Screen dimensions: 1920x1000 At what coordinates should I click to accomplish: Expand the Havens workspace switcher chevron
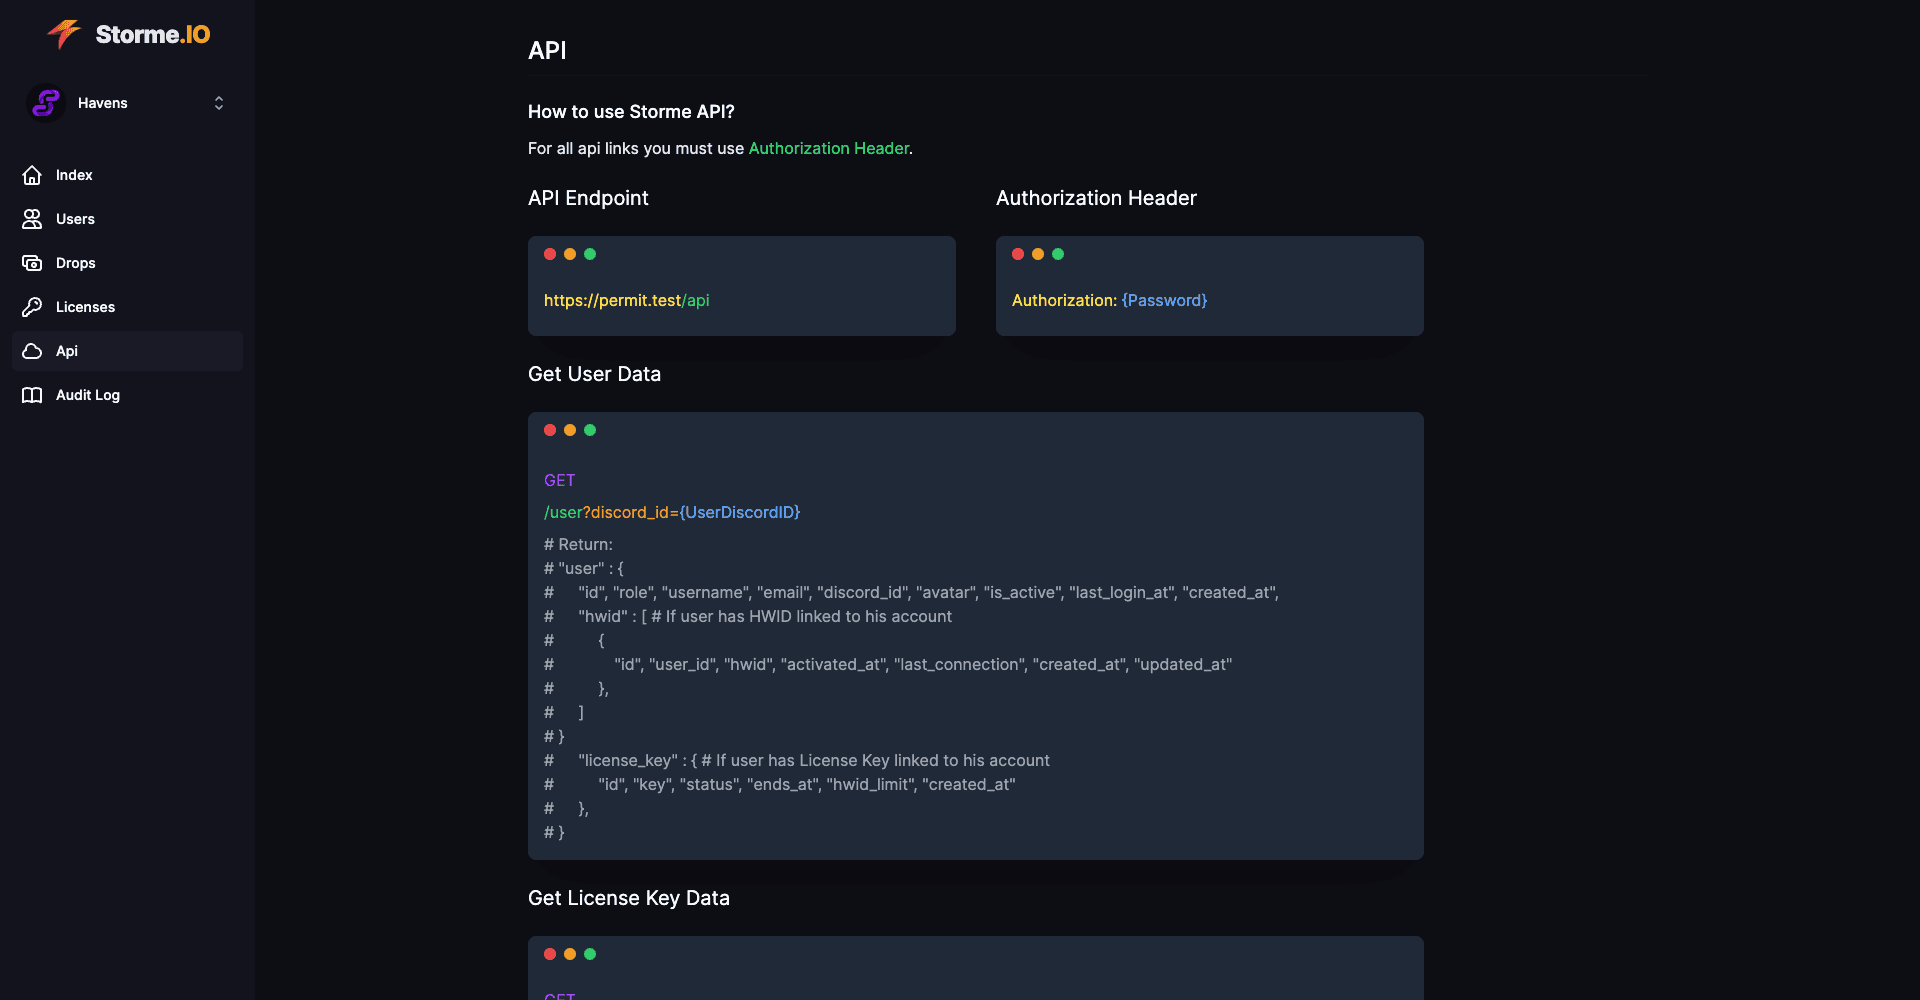(x=219, y=103)
